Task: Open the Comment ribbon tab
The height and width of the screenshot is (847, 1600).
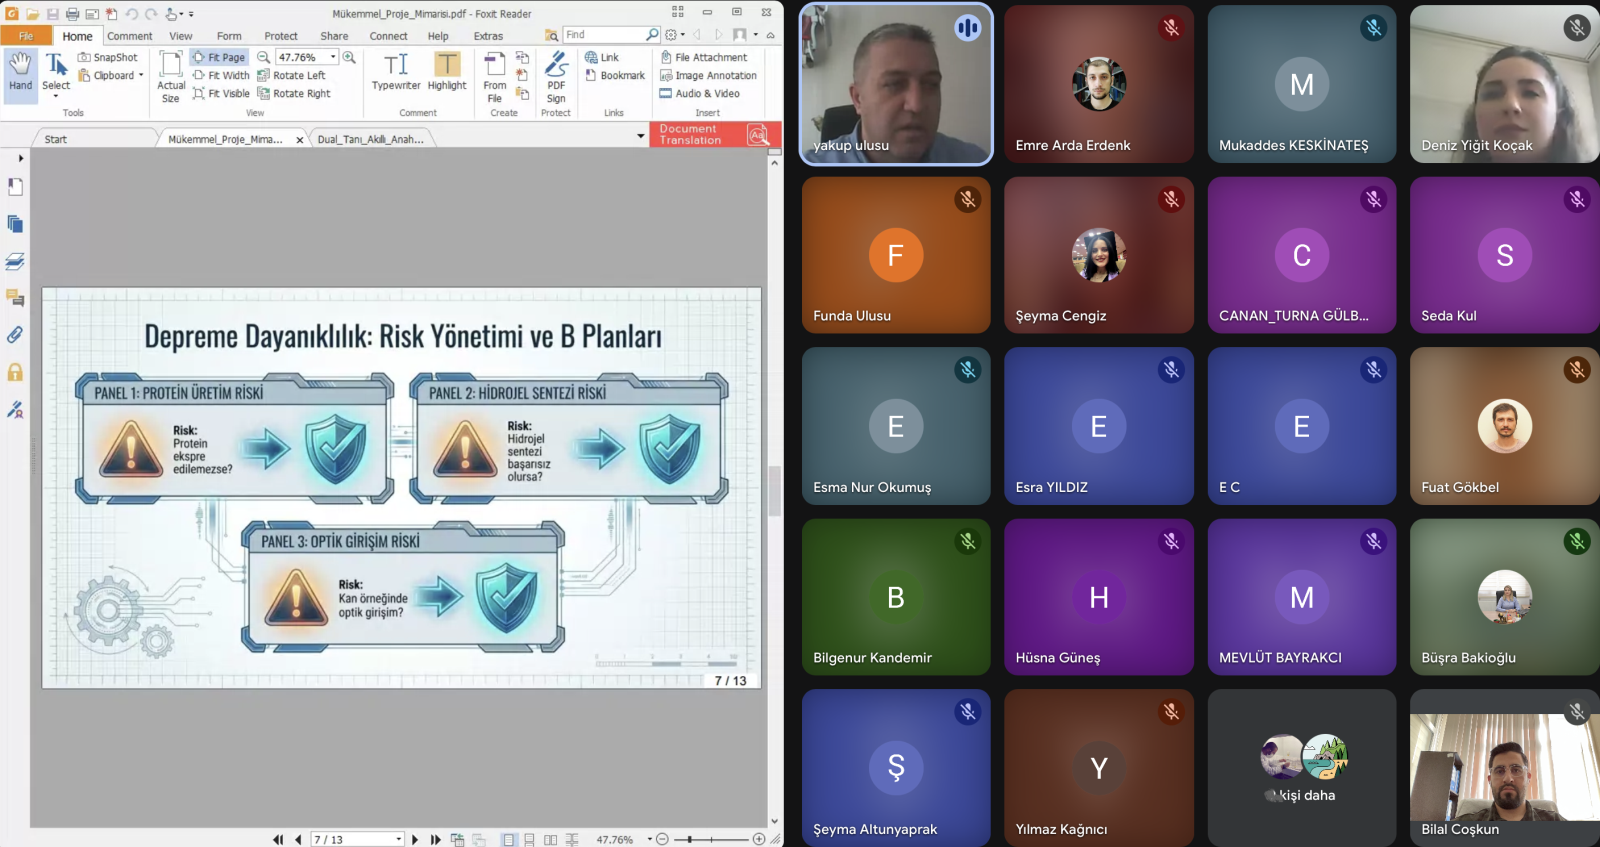Action: pyautogui.click(x=130, y=36)
